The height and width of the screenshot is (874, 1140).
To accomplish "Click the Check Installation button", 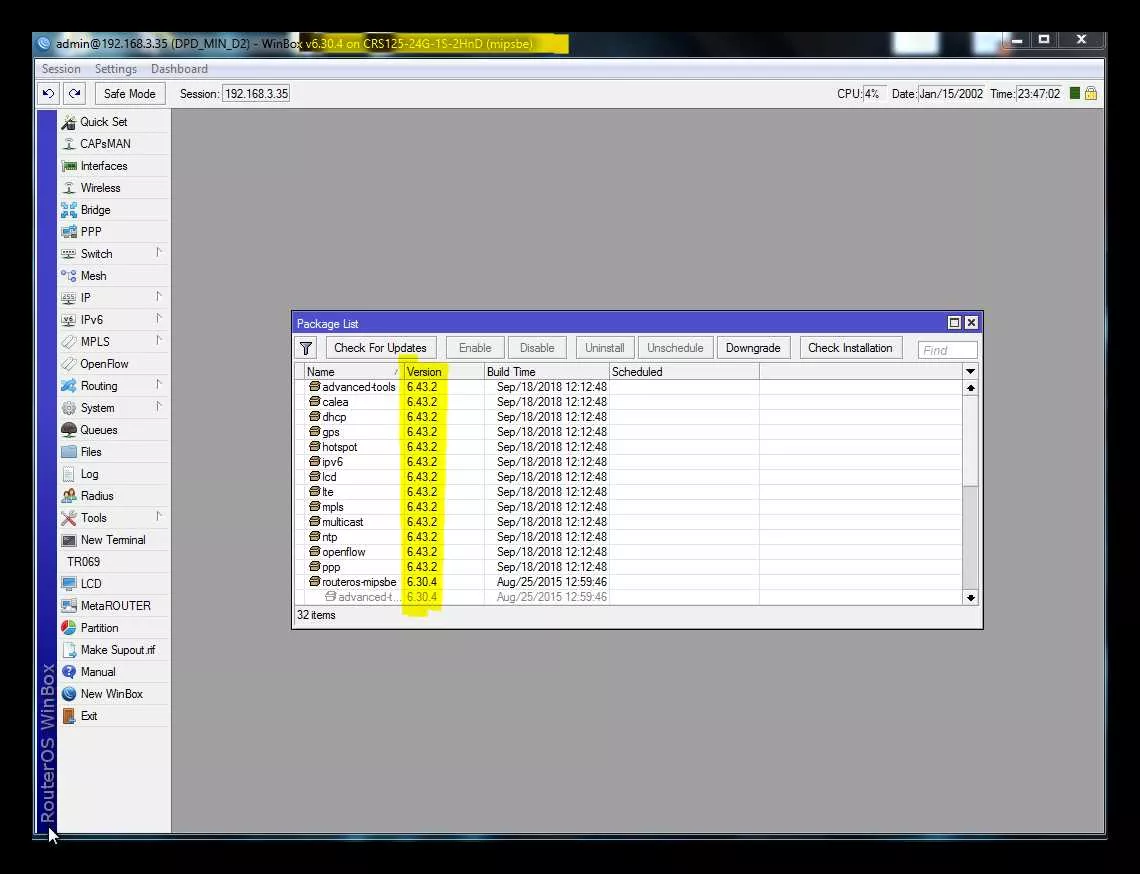I will pyautogui.click(x=851, y=348).
